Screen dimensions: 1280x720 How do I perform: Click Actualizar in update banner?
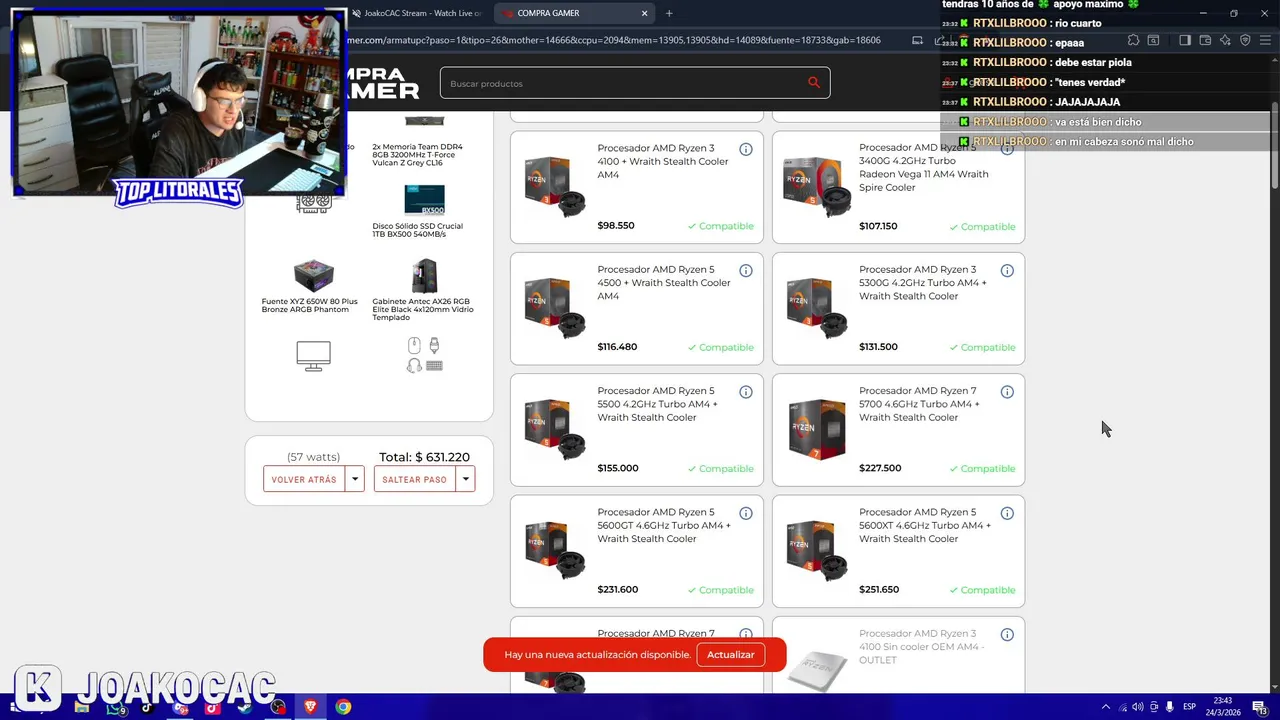pyautogui.click(x=731, y=655)
